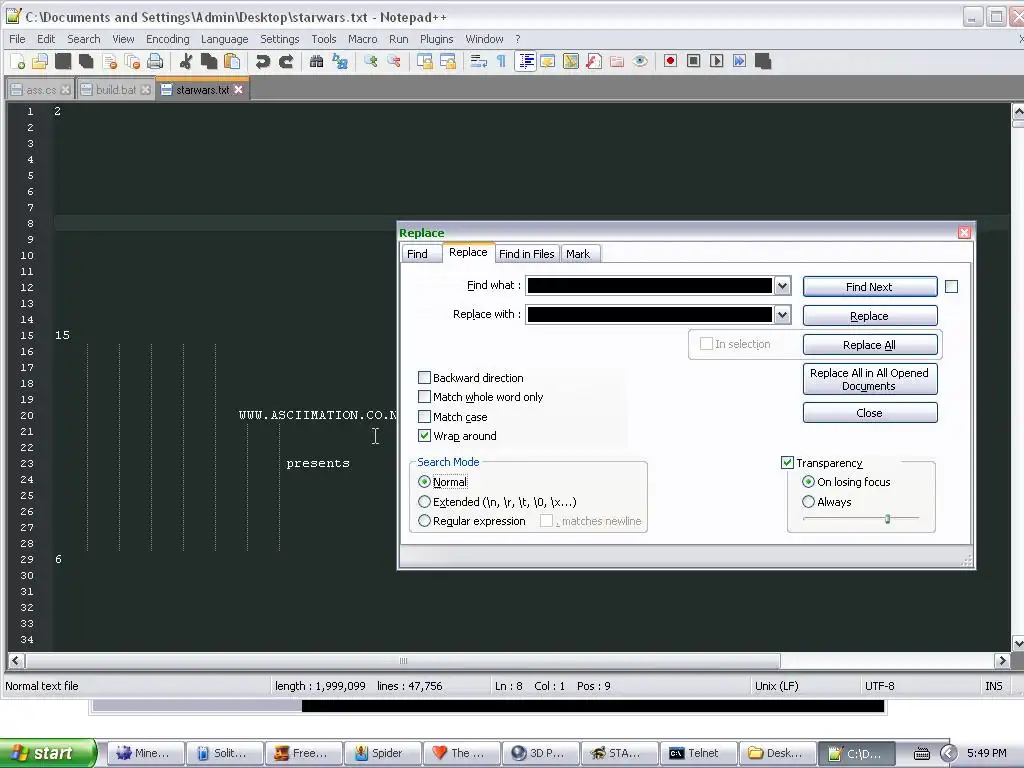Click the Zoom Out toolbar icon

(394, 61)
